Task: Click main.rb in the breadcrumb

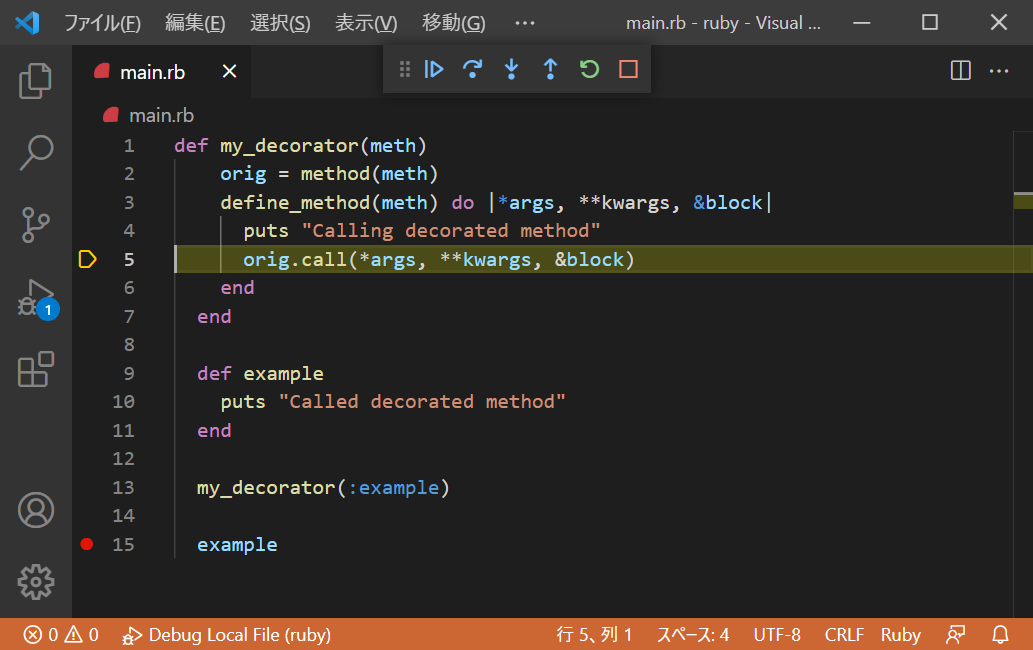Action: point(161,115)
